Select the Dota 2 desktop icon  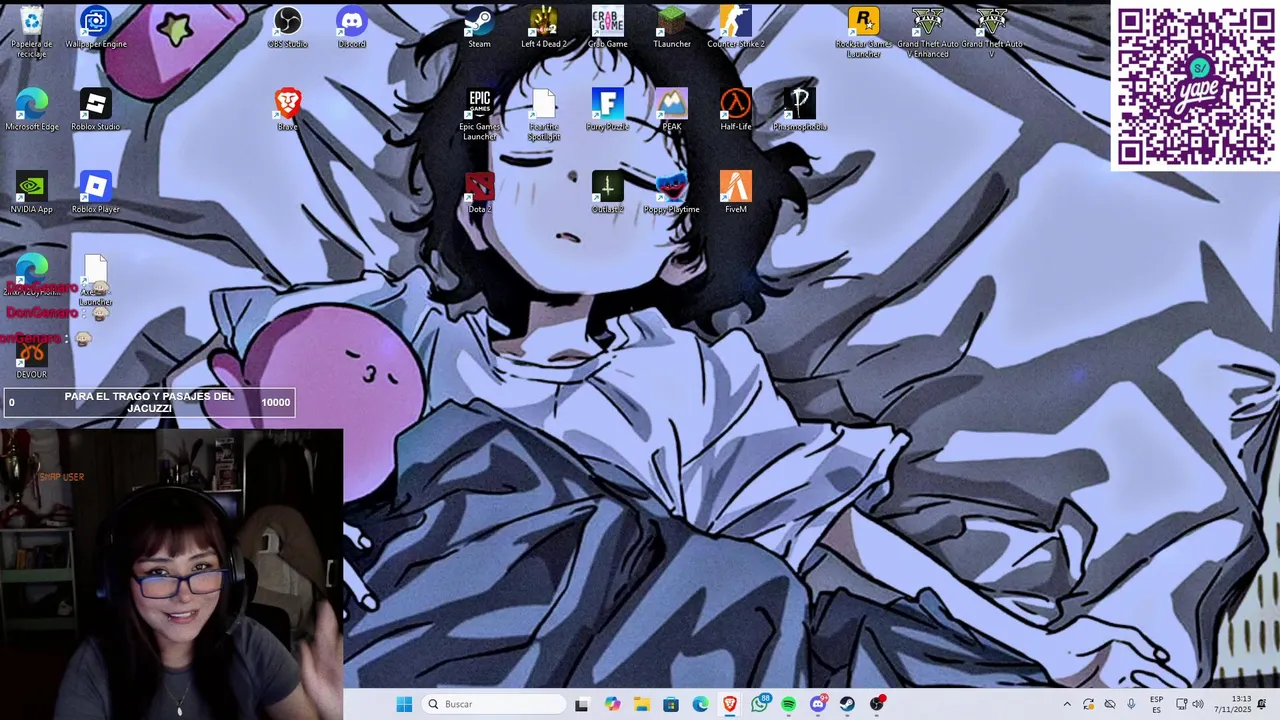[x=479, y=193]
